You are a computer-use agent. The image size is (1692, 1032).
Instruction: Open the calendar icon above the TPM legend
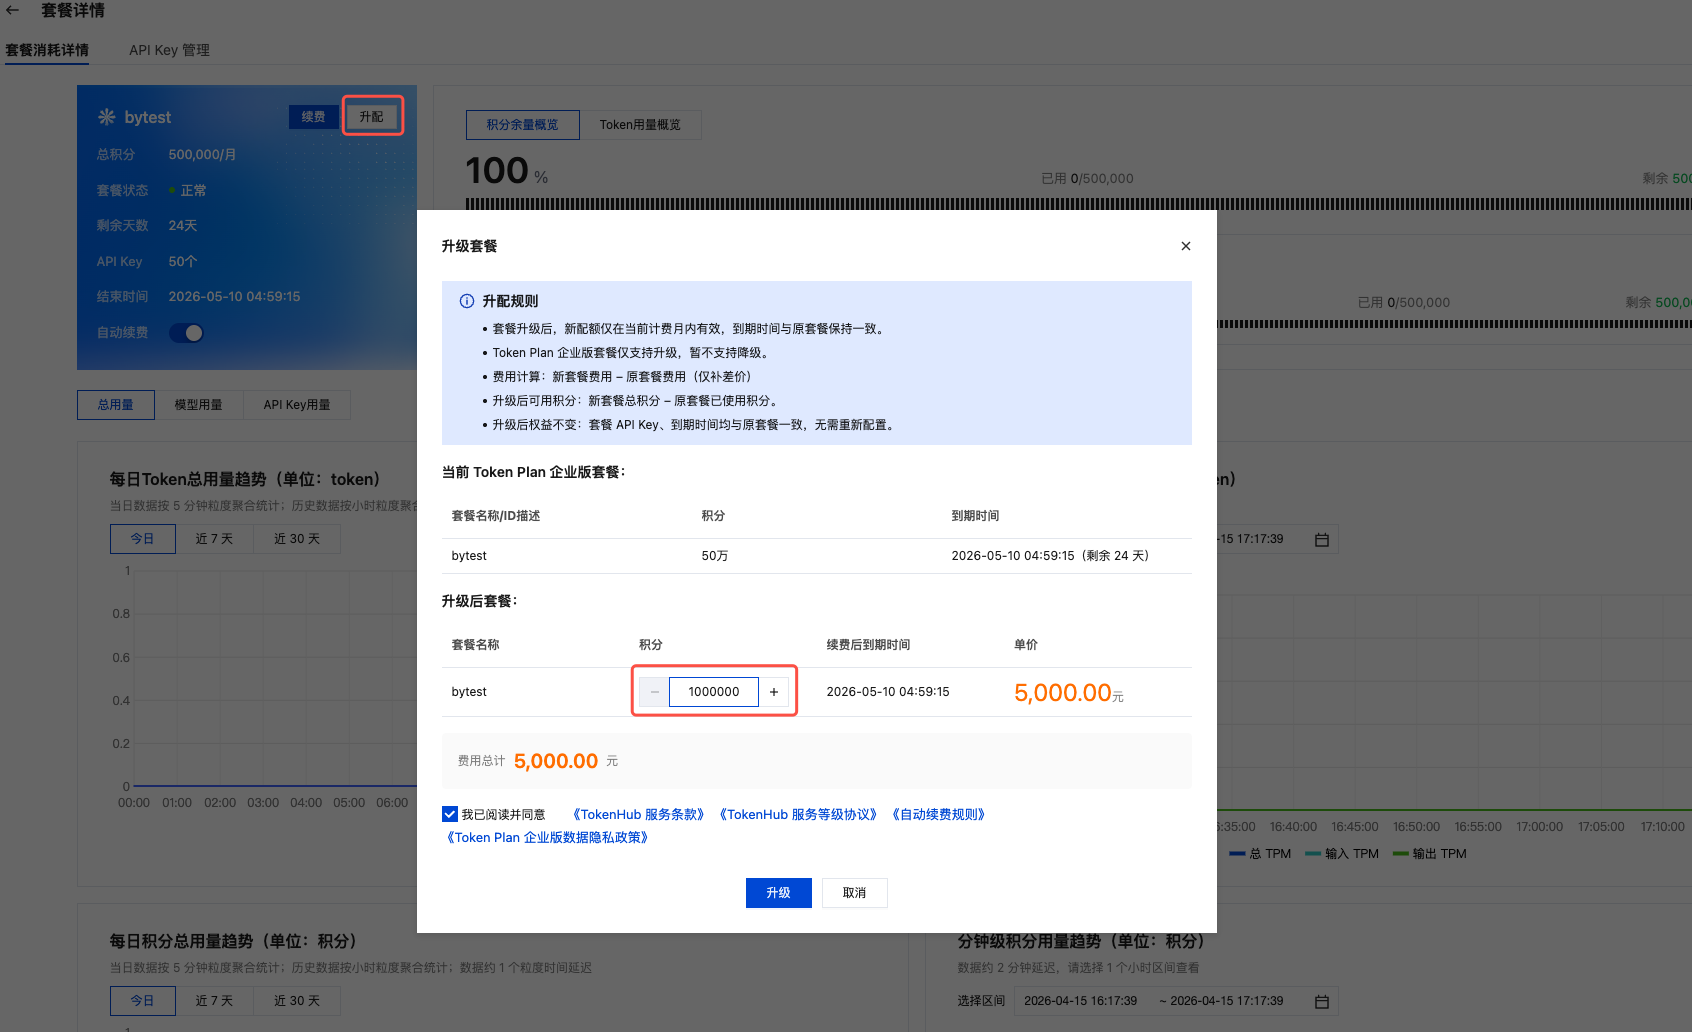pyautogui.click(x=1322, y=540)
